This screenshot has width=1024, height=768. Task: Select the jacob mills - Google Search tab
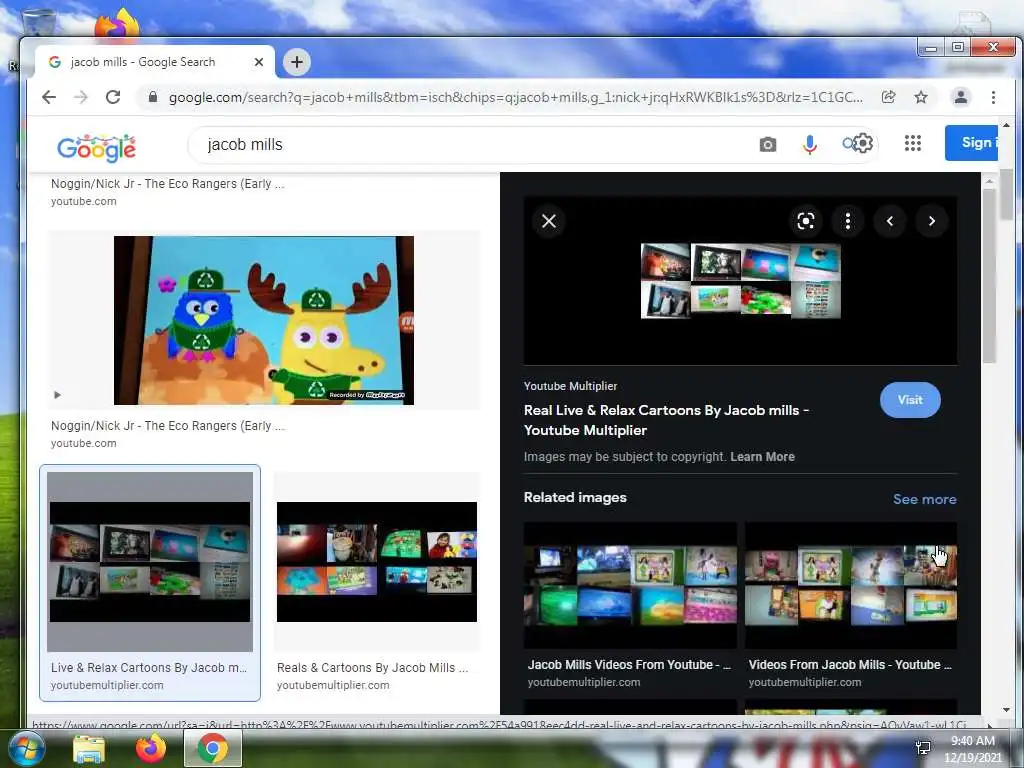pyautogui.click(x=155, y=62)
